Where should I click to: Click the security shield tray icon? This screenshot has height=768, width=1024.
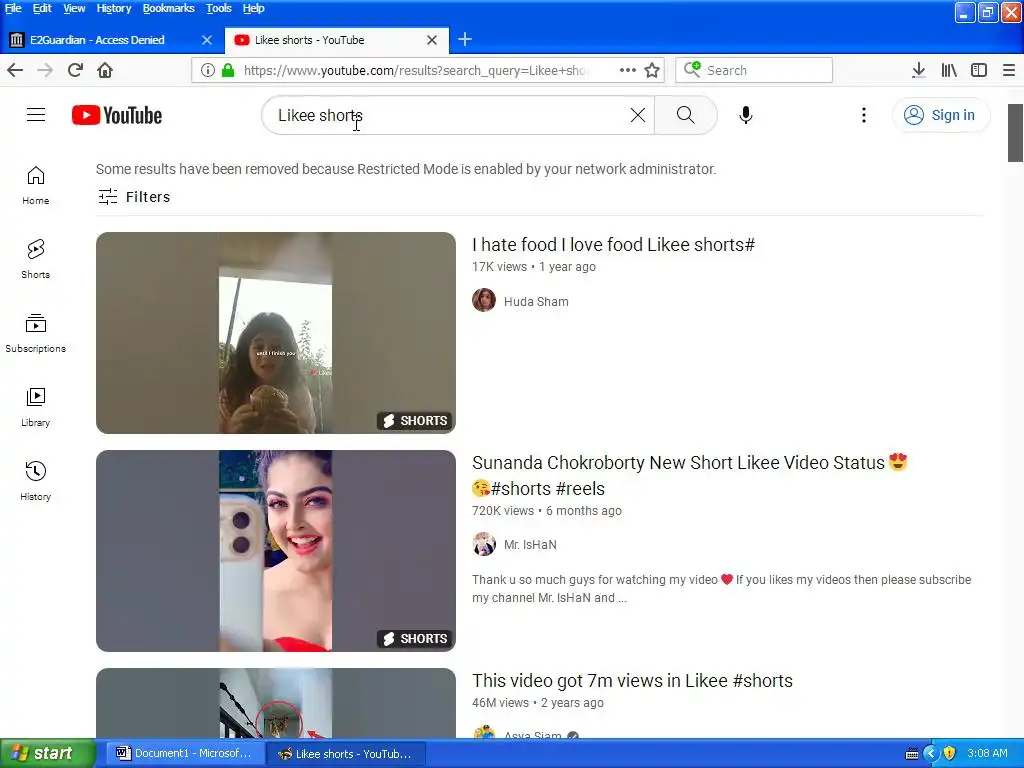tap(949, 754)
